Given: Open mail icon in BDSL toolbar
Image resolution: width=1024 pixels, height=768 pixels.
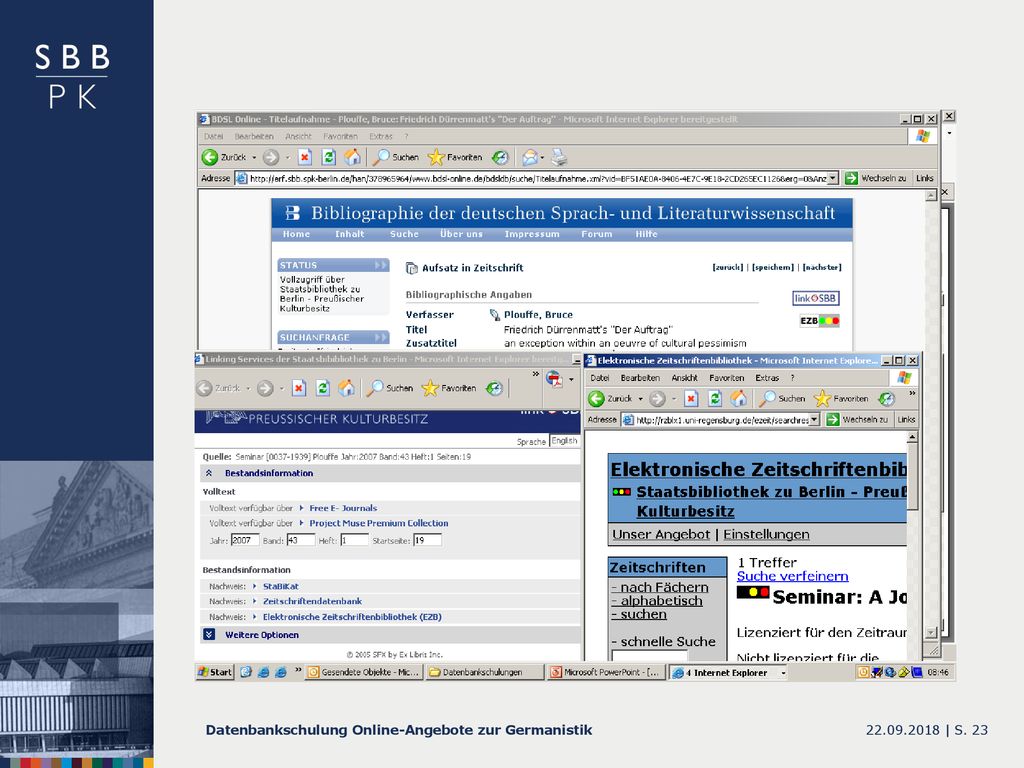Looking at the screenshot, I should click(x=530, y=157).
